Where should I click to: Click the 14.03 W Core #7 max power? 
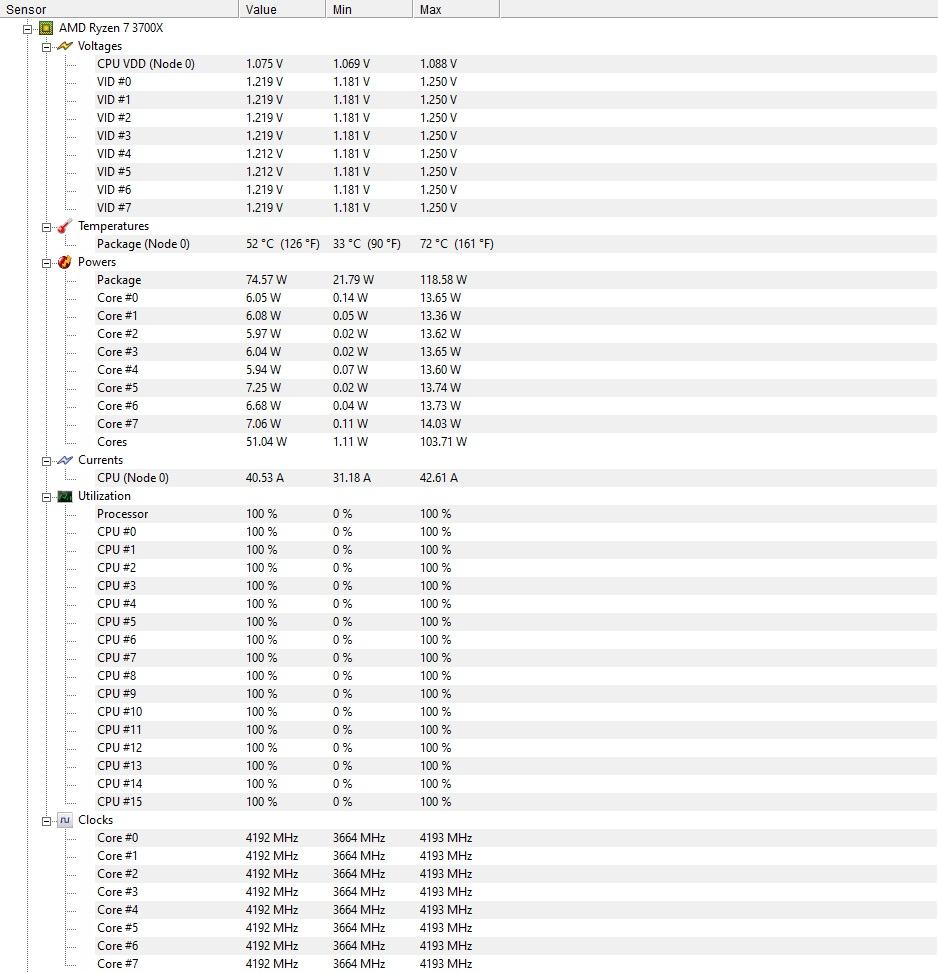click(x=440, y=424)
